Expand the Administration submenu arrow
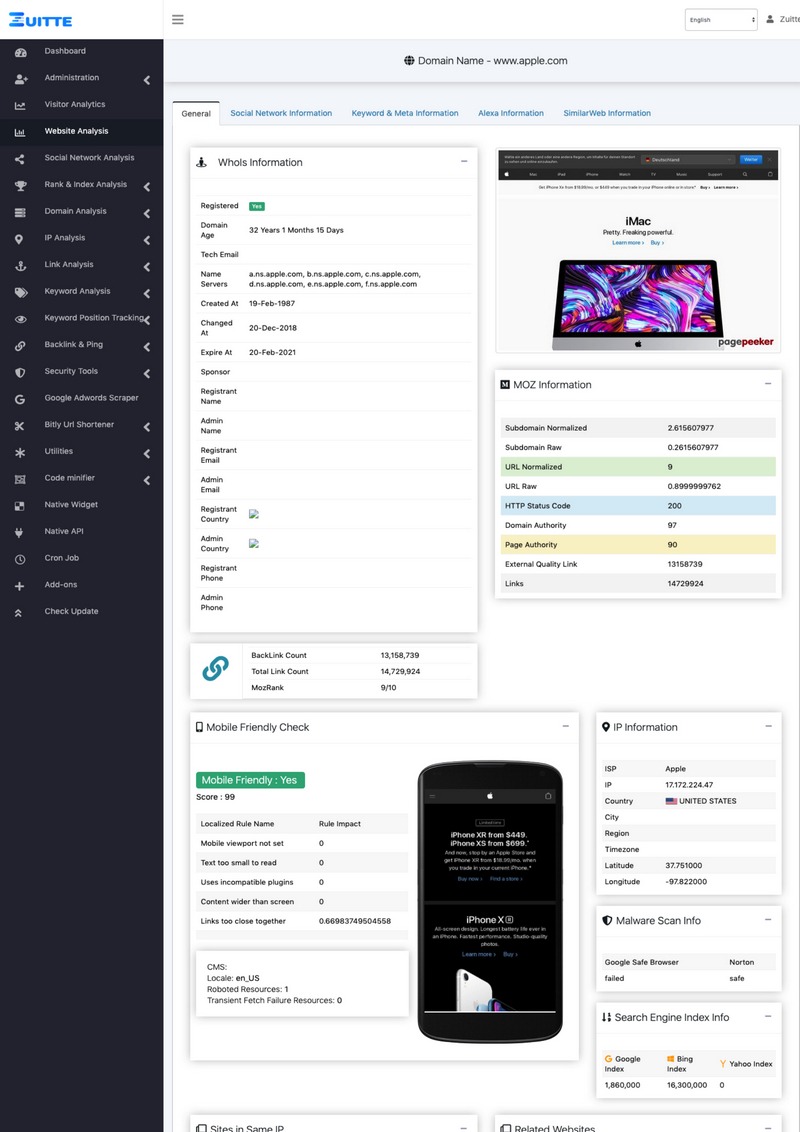 pyautogui.click(x=147, y=80)
